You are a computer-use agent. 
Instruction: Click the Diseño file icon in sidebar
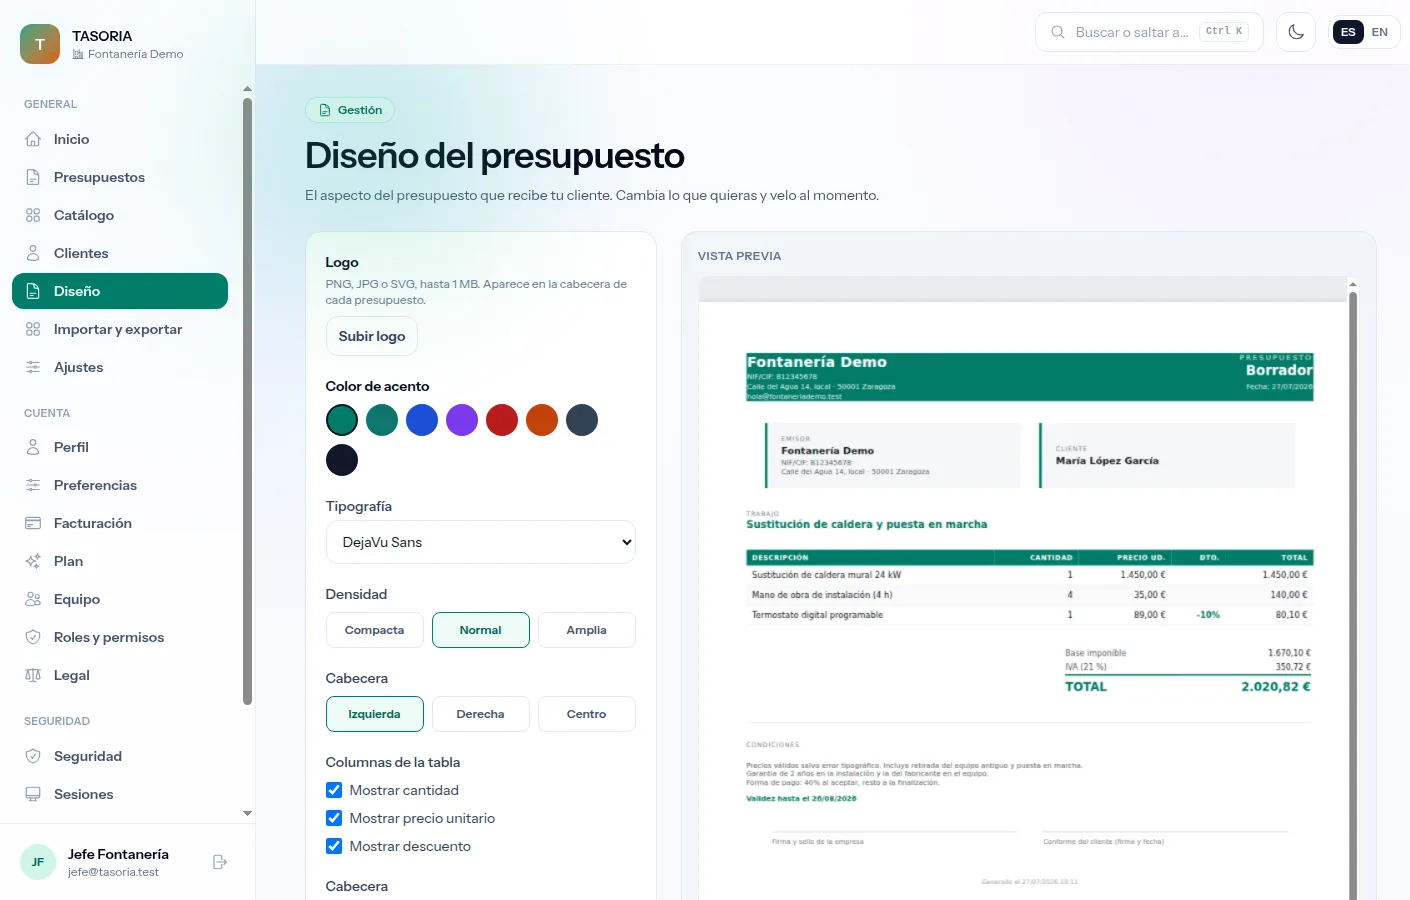click(33, 291)
